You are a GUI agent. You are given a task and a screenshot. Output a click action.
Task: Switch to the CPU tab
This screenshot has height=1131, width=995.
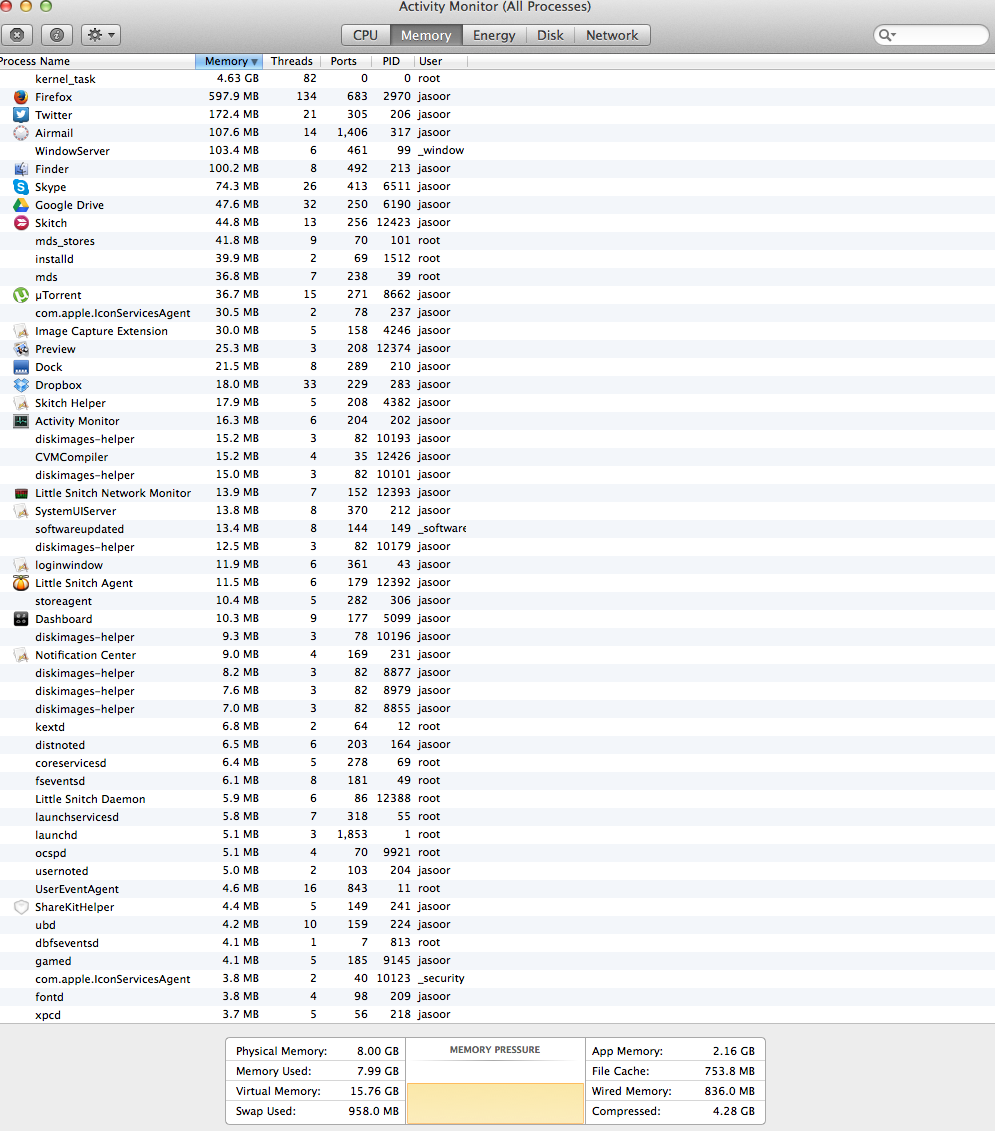tap(365, 35)
